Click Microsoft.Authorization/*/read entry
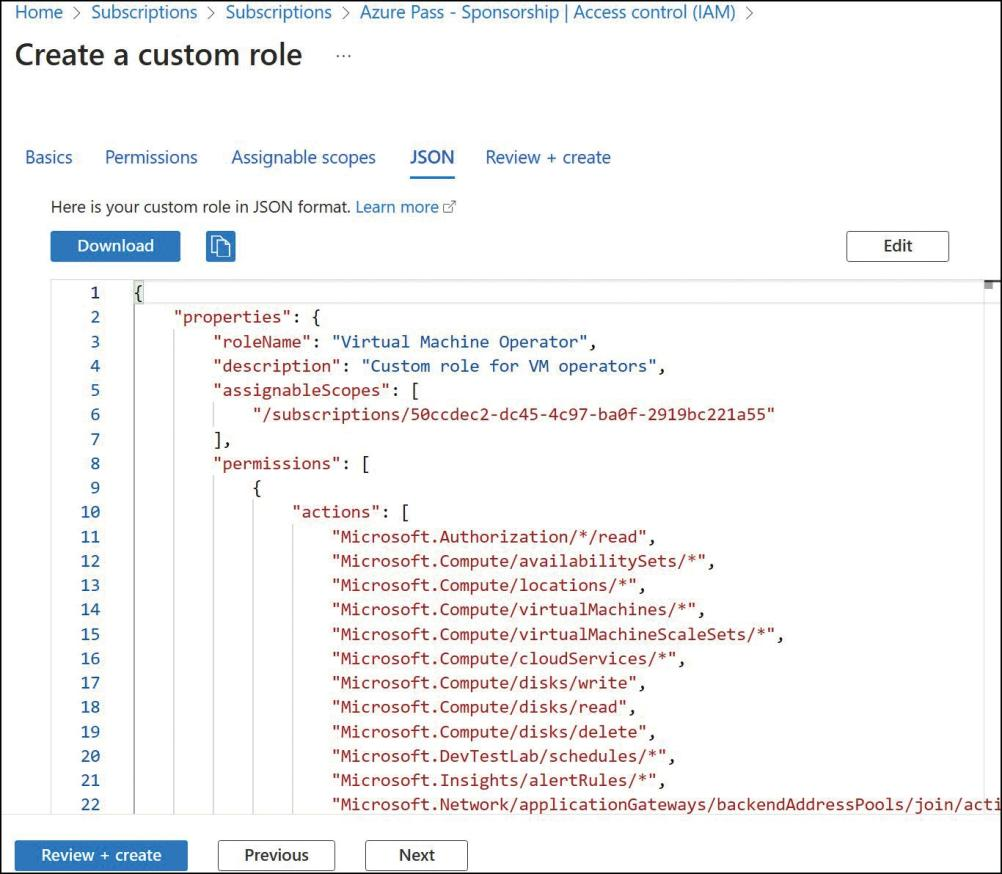The height and width of the screenshot is (874, 1002). pyautogui.click(x=489, y=537)
